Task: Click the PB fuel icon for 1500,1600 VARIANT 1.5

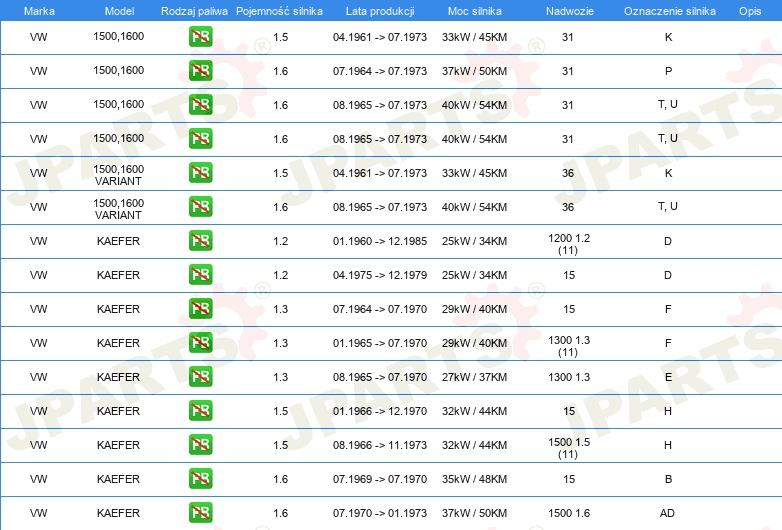Action: [200, 173]
